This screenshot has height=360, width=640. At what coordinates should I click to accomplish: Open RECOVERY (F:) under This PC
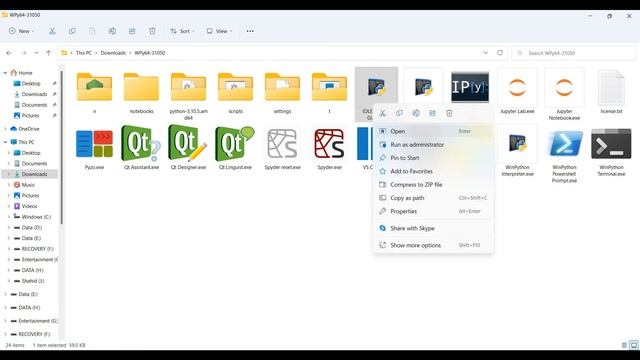tap(38, 249)
